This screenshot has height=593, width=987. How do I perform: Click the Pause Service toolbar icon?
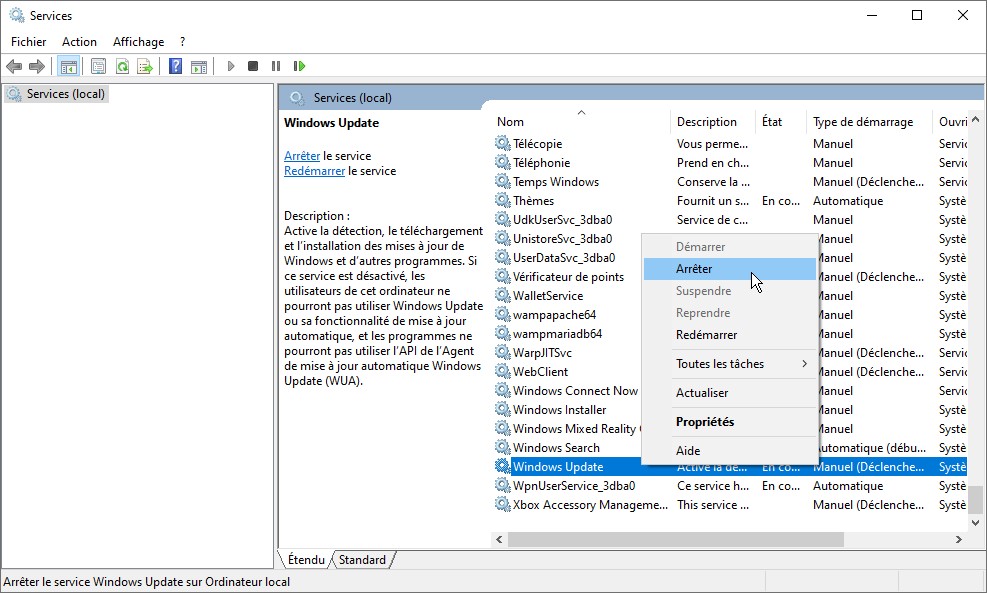276,67
